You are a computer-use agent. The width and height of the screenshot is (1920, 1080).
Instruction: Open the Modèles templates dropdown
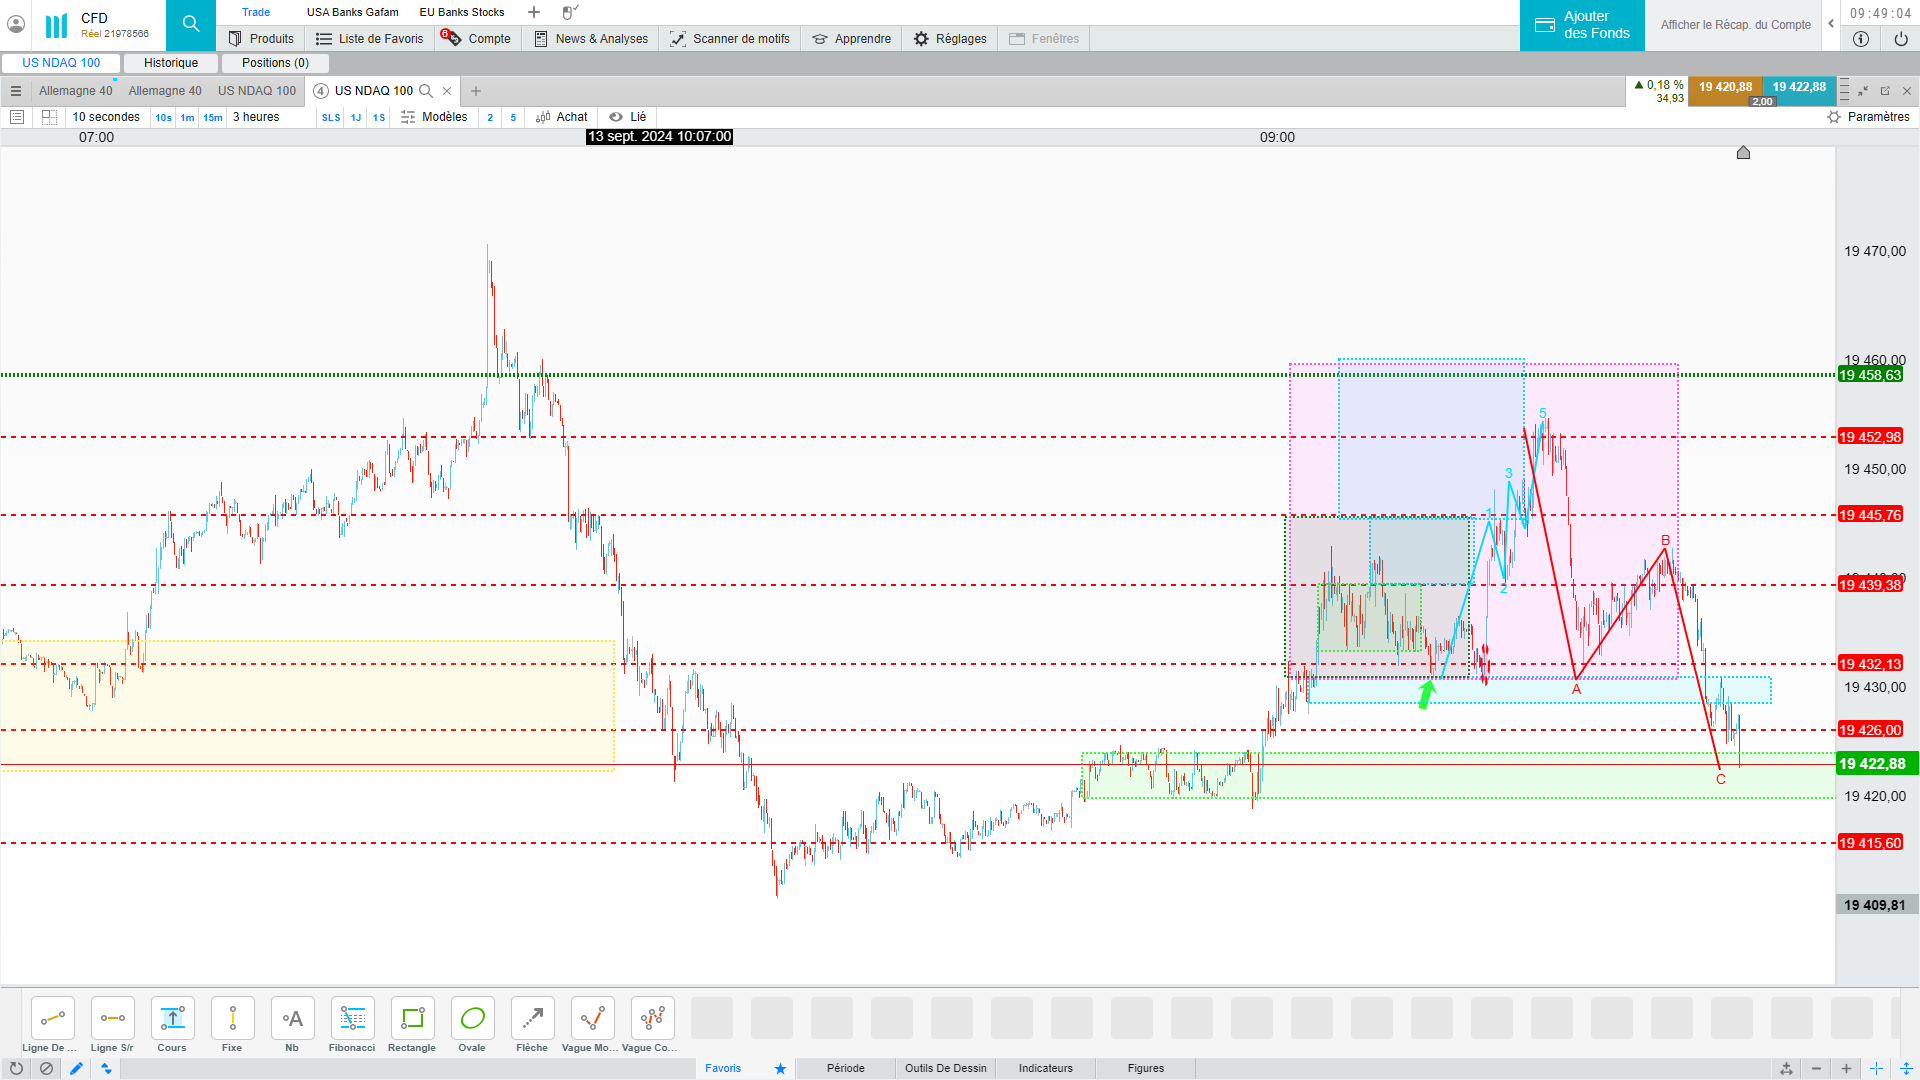click(x=435, y=117)
